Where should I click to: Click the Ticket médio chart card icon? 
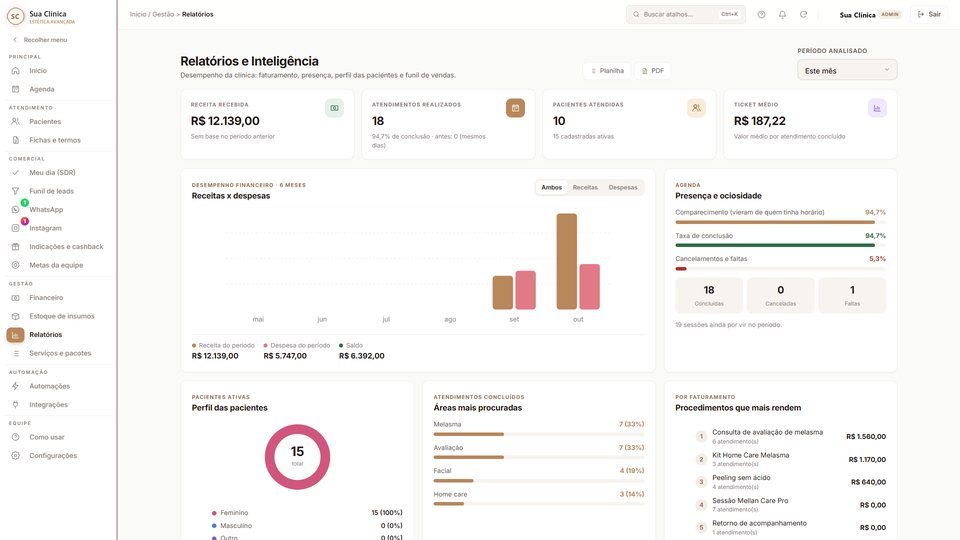point(877,108)
